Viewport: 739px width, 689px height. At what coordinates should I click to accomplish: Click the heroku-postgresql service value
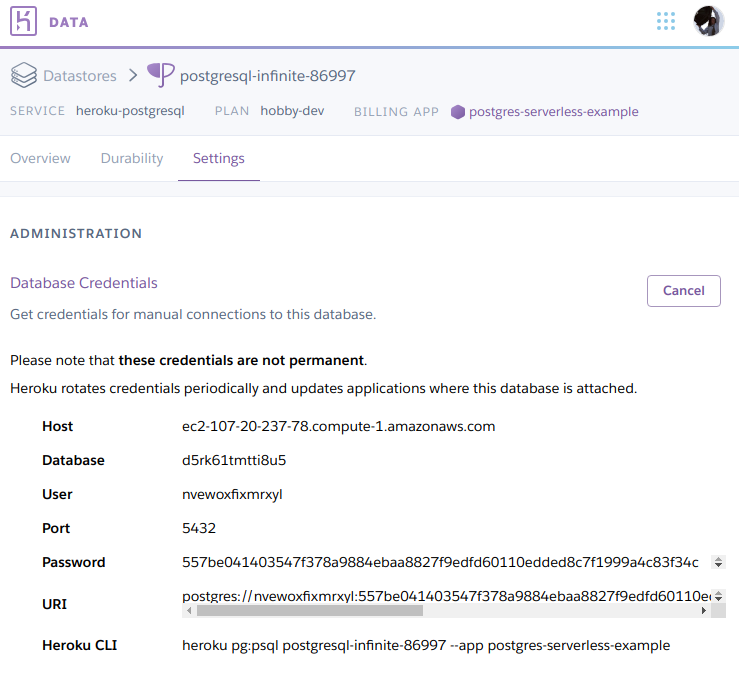[x=130, y=111]
